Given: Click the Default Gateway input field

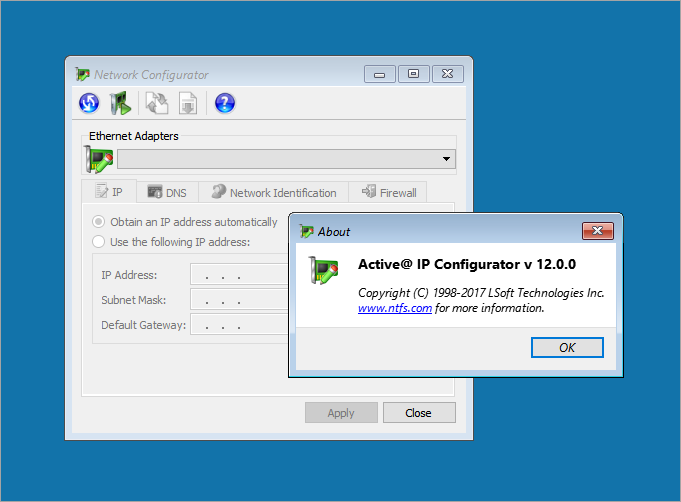Looking at the screenshot, I should pos(239,324).
